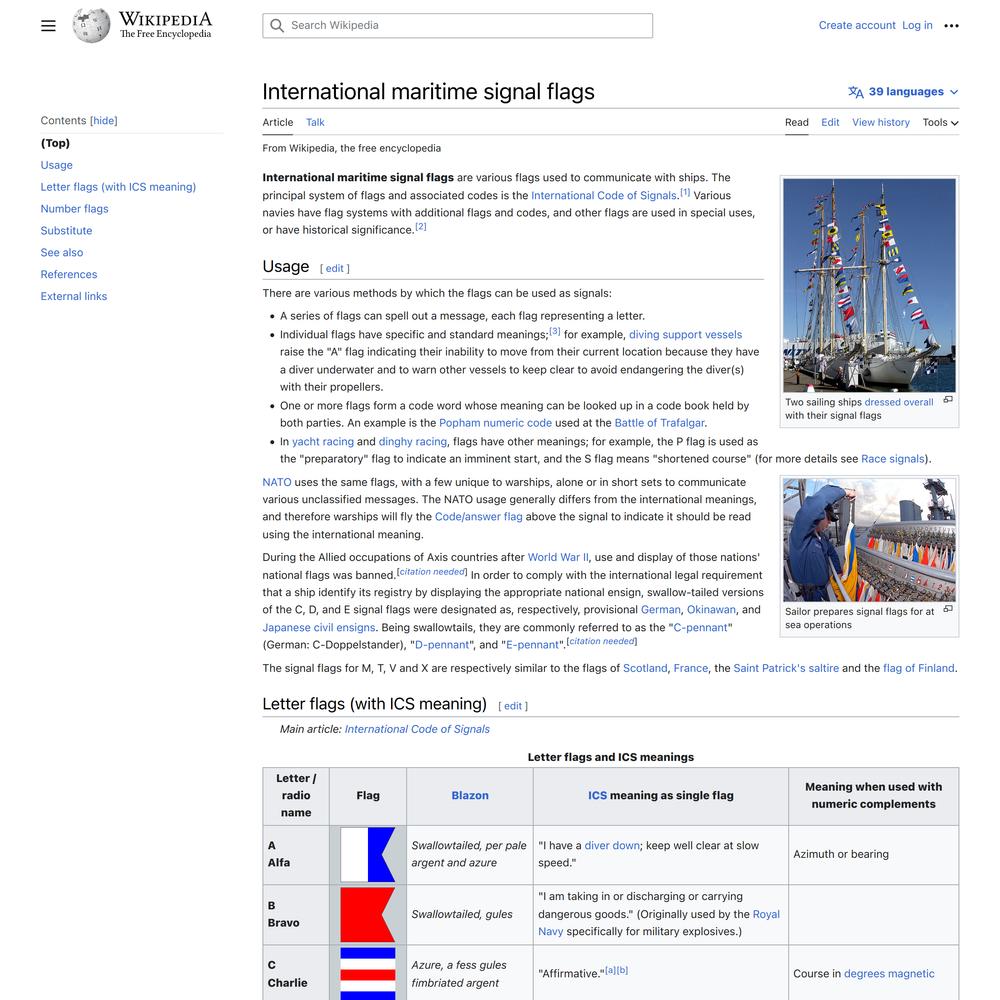Open the Bravo flag image
1000x1000 pixels.
coord(367,915)
